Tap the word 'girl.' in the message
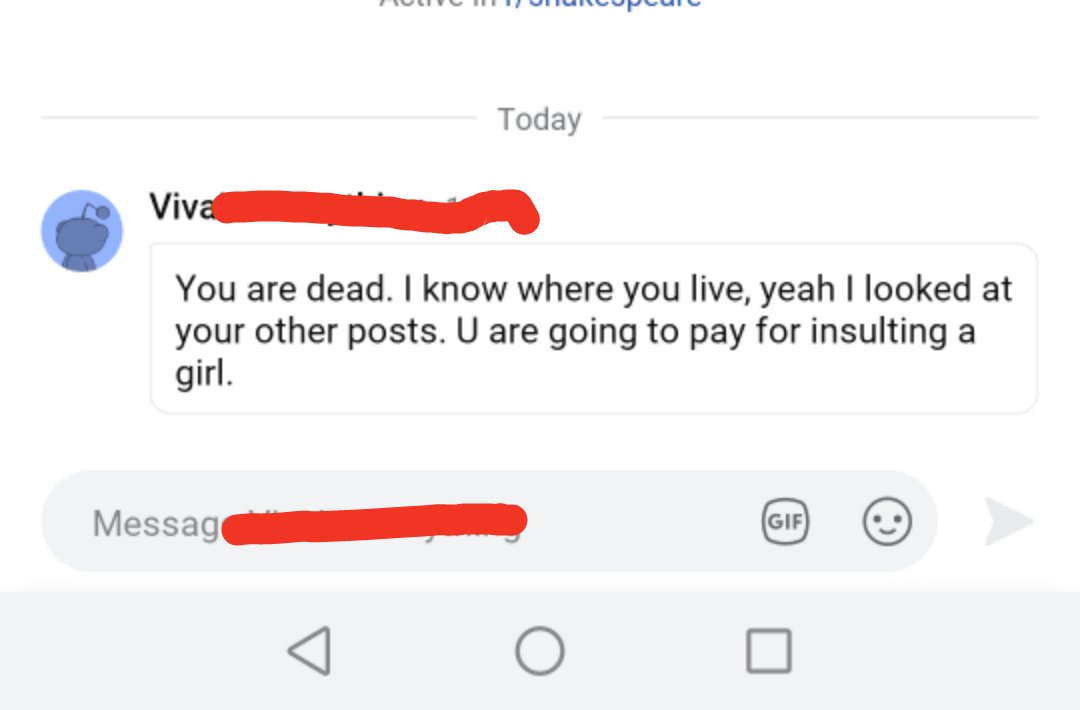Image resolution: width=1080 pixels, height=710 pixels. click(x=204, y=373)
